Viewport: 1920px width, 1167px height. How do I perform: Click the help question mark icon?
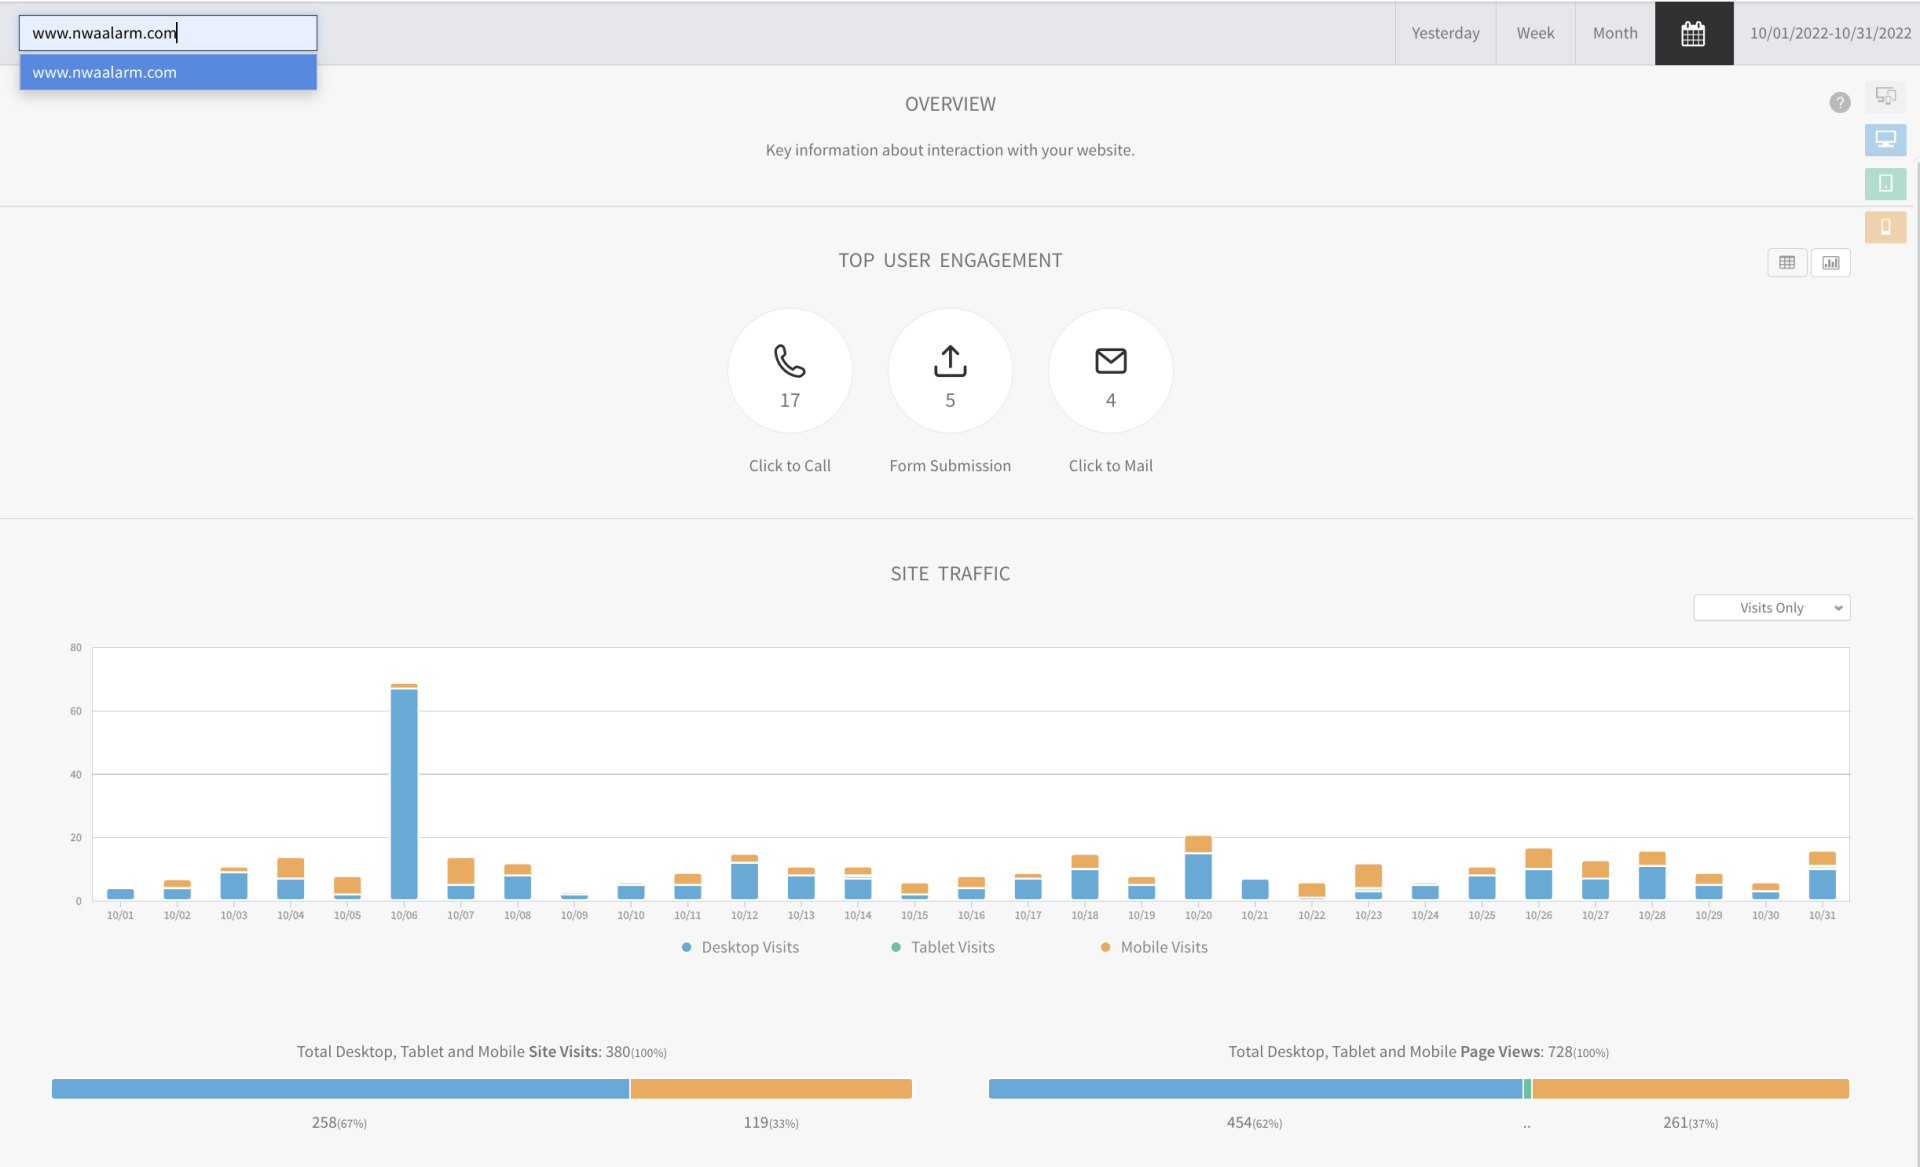1839,103
